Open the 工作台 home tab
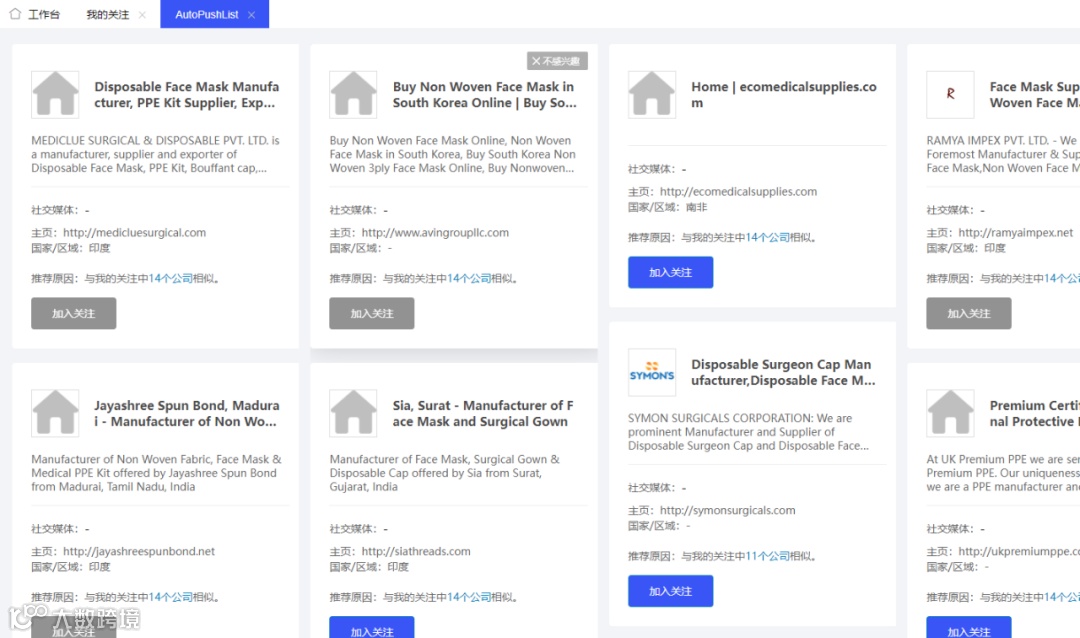 click(x=34, y=14)
